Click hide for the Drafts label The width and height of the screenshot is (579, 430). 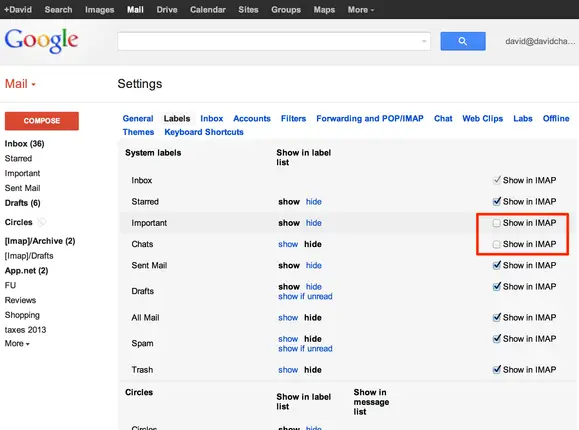point(314,287)
